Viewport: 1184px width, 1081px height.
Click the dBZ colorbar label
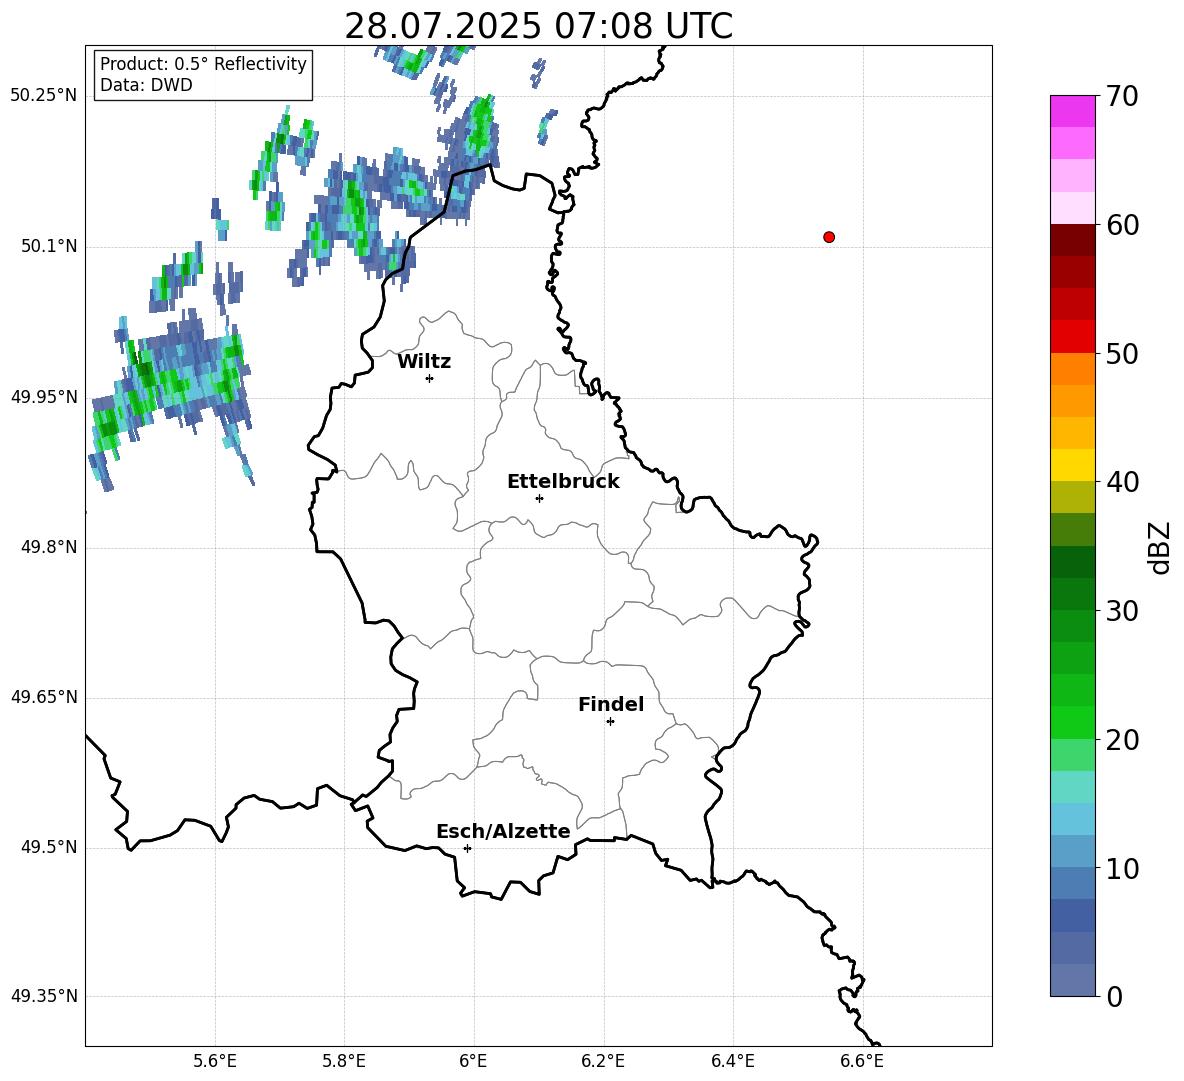[1158, 547]
